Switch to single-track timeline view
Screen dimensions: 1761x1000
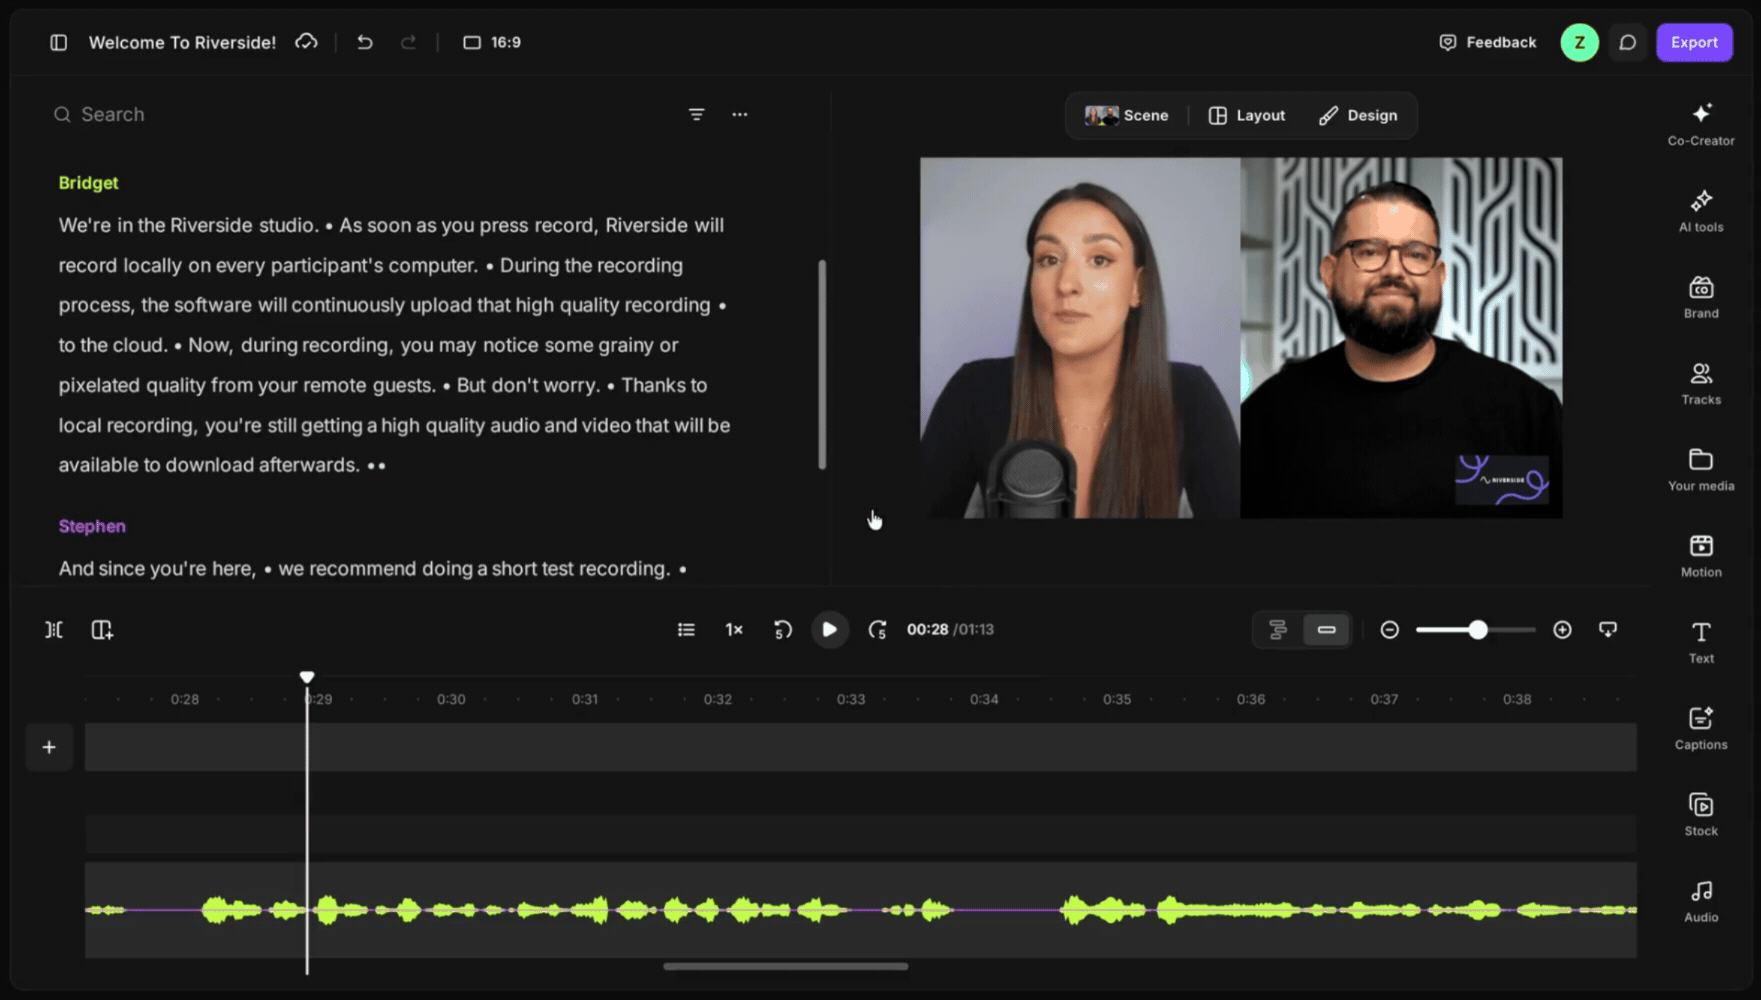click(1326, 629)
